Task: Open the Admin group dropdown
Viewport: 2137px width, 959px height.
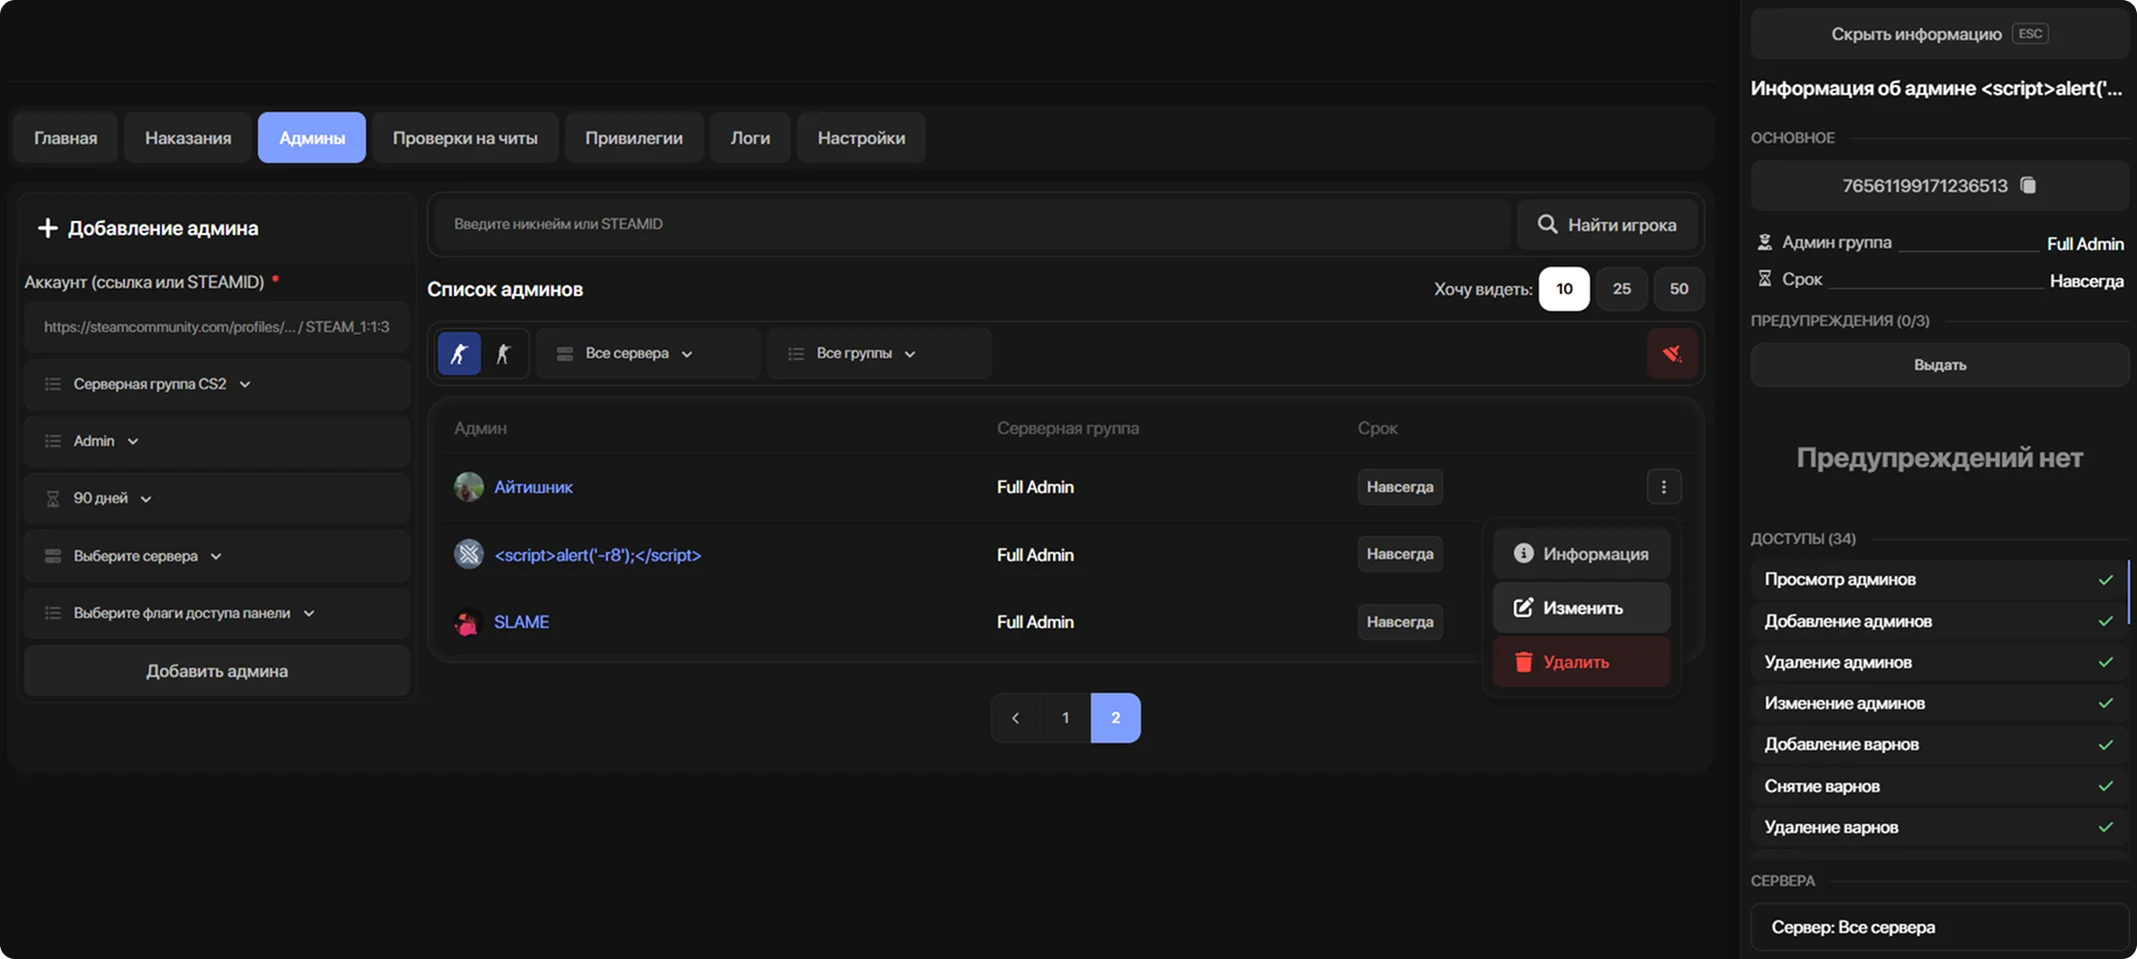Action: [217, 441]
